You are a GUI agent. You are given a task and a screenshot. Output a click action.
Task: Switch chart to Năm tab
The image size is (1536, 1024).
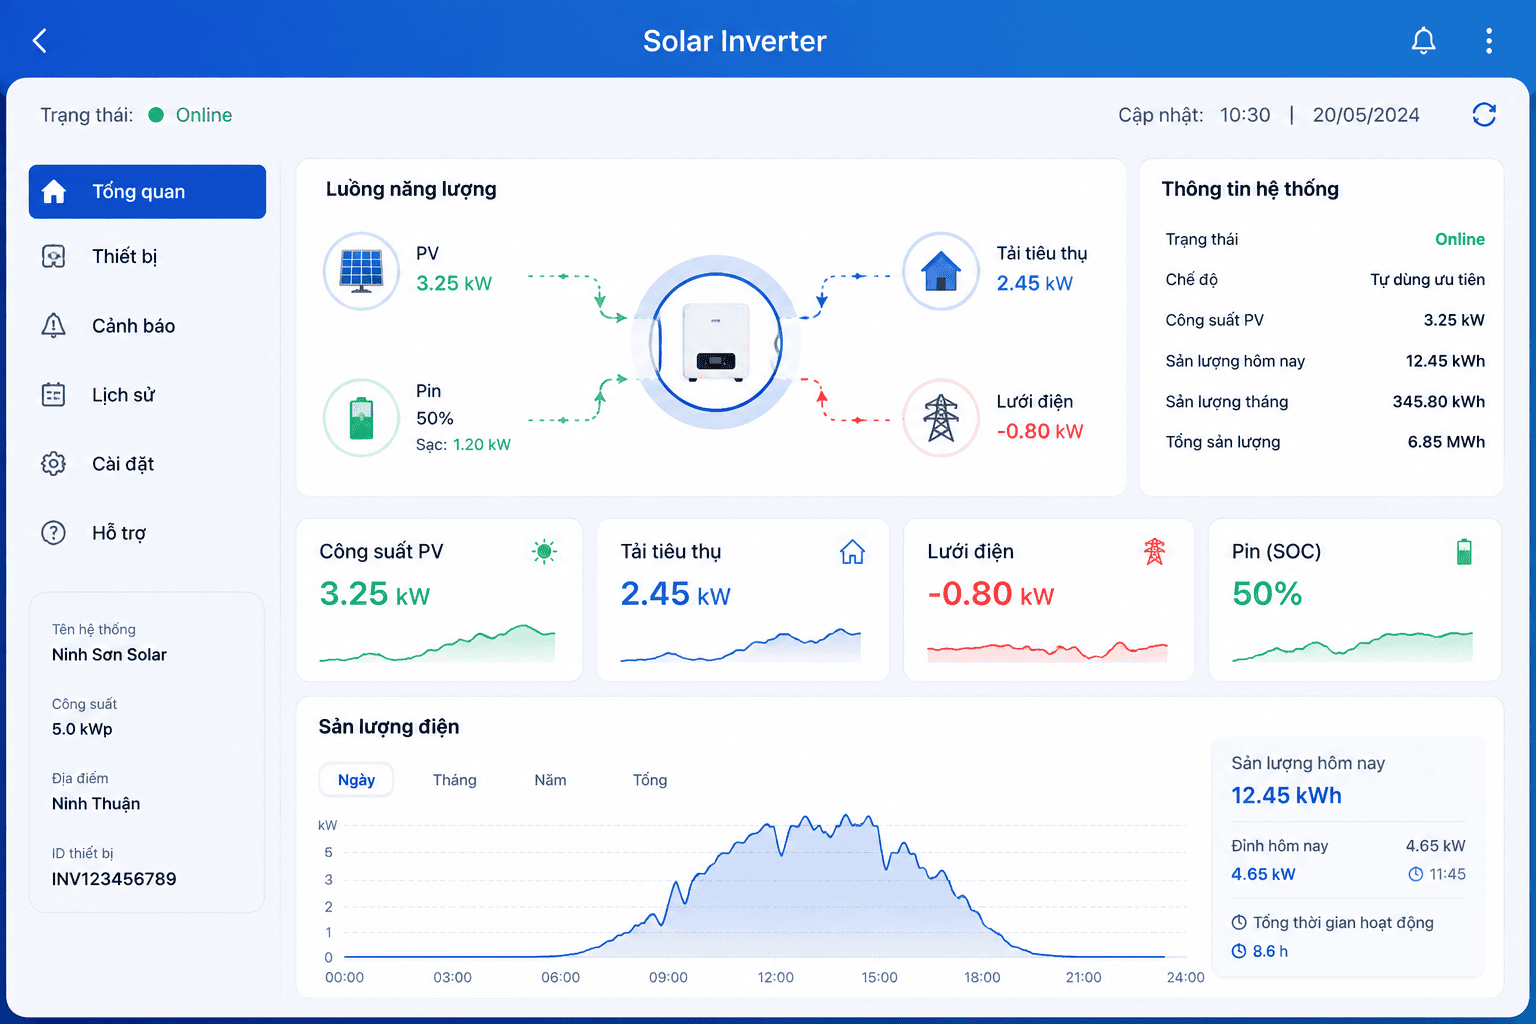[550, 780]
